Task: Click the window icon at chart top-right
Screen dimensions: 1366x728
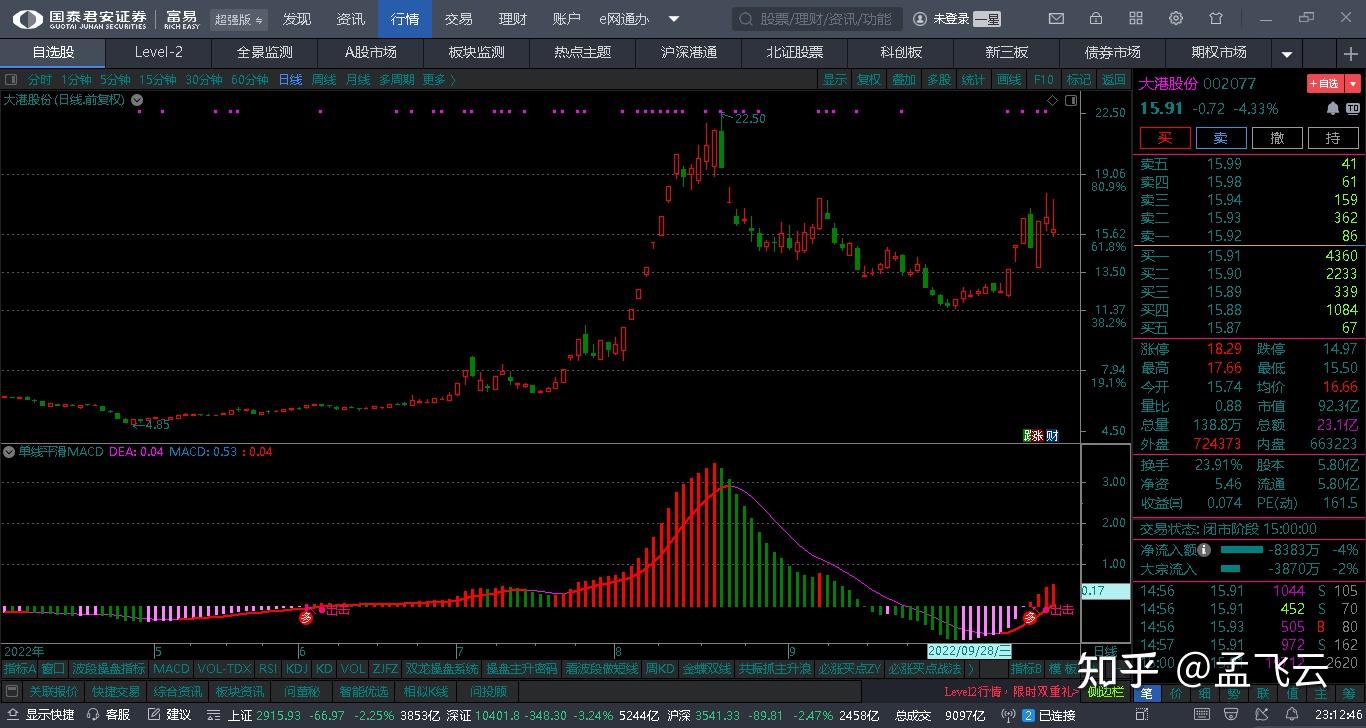Action: 1071,100
